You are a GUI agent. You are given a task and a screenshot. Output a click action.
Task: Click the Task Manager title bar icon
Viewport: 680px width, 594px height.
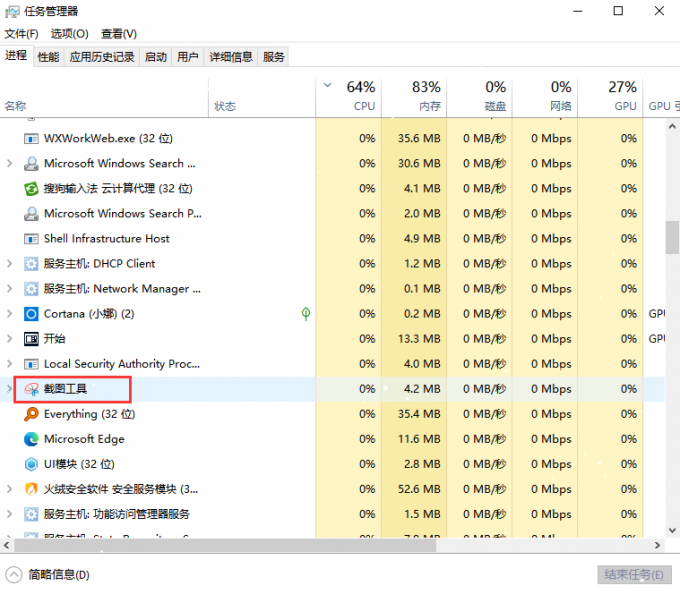tap(12, 11)
